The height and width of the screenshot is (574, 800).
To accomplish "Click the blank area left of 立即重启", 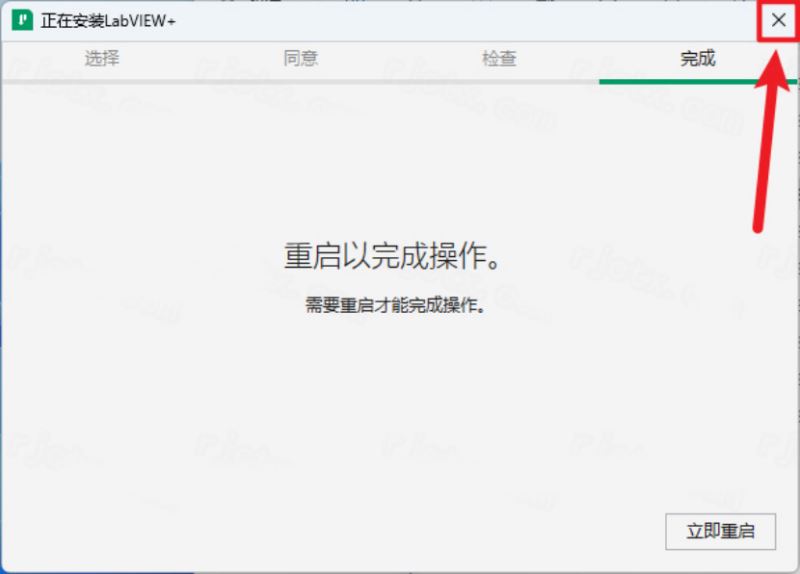I will [x=400, y=531].
